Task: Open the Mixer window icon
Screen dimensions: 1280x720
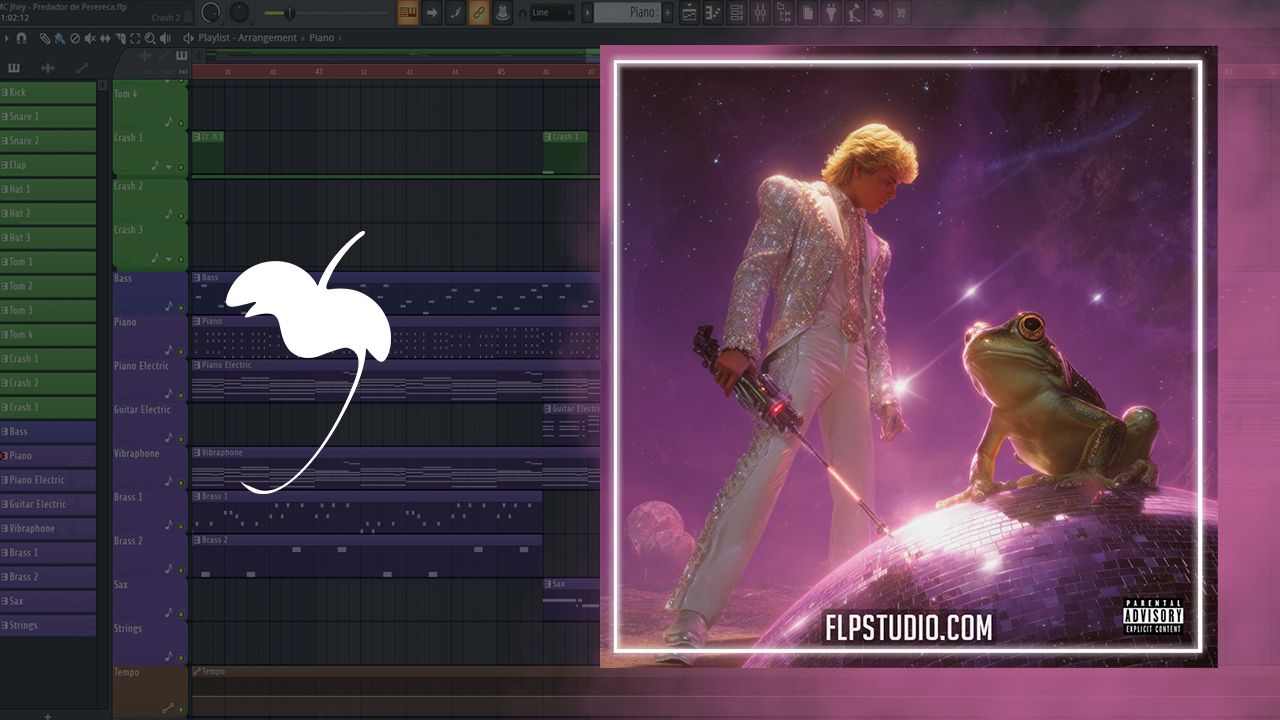Action: click(x=759, y=13)
